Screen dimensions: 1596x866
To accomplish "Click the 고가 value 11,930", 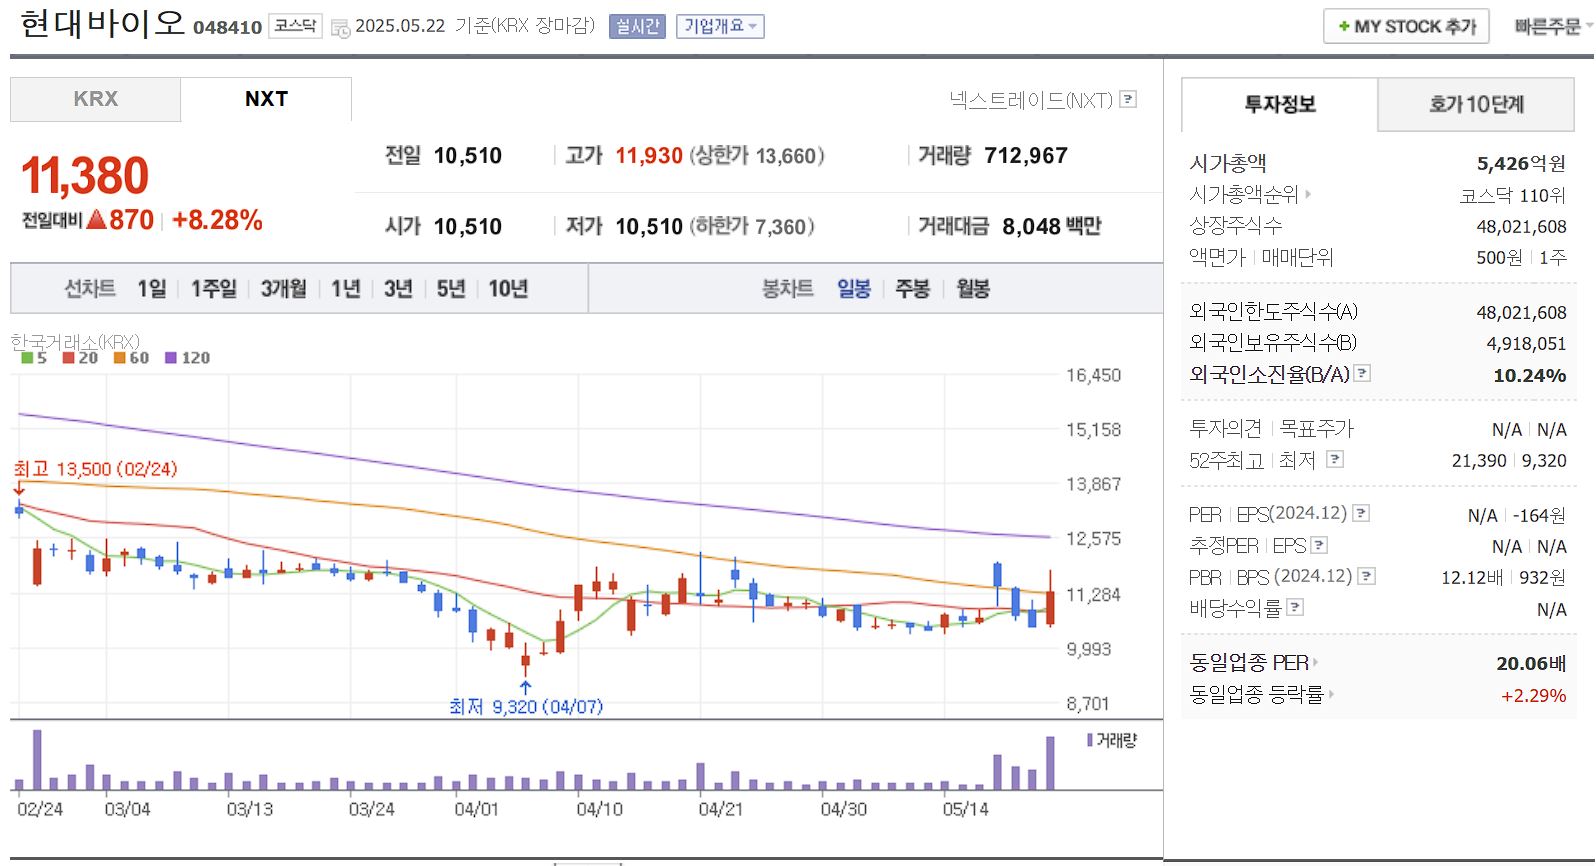I will click(x=649, y=156).
